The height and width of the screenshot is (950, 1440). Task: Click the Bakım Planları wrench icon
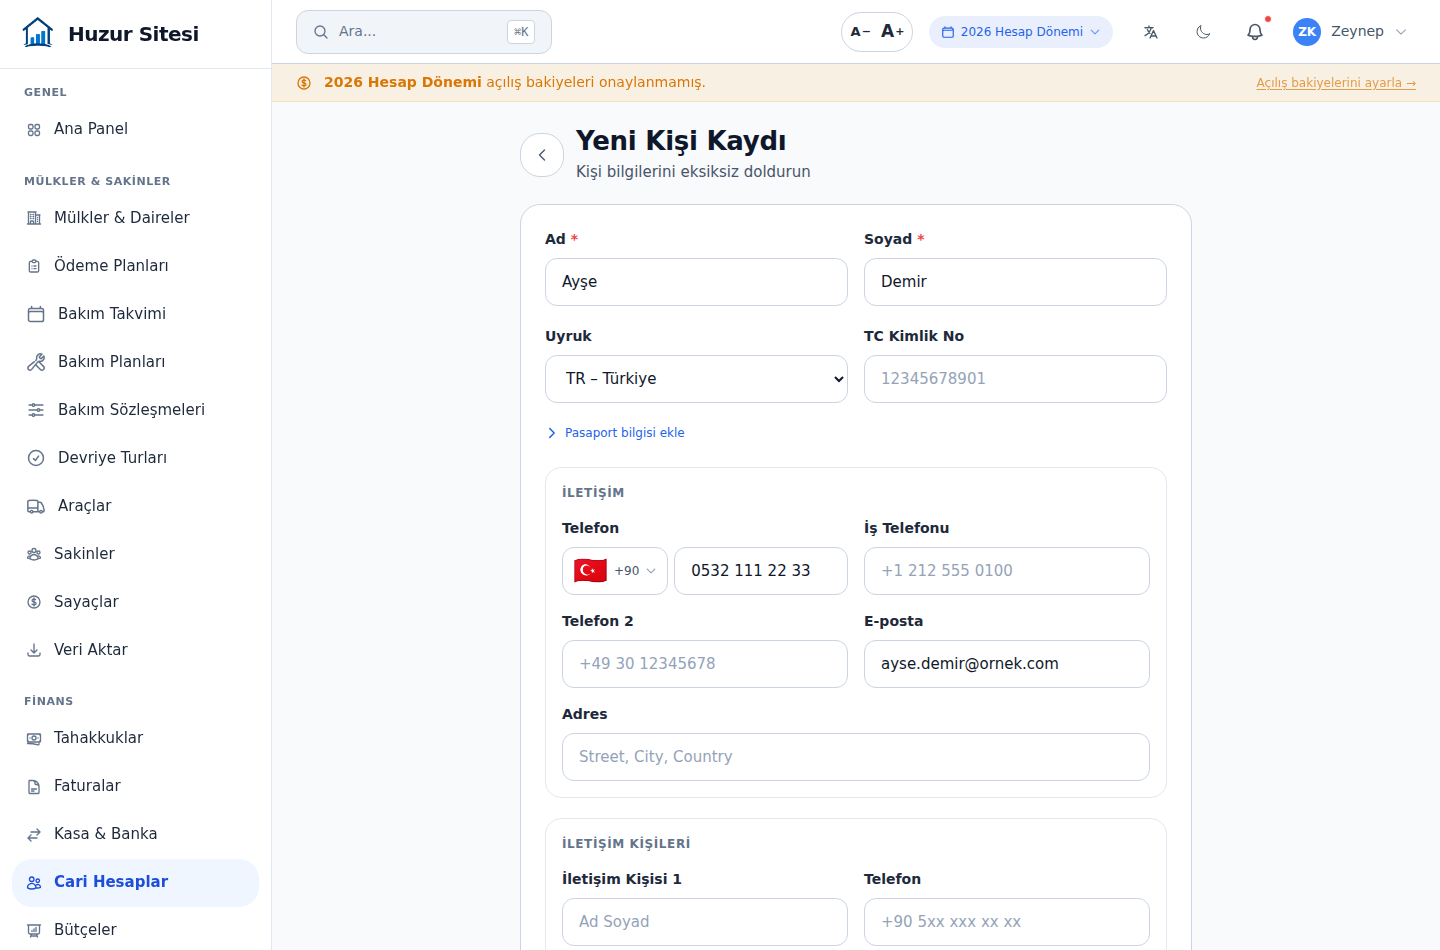(36, 362)
